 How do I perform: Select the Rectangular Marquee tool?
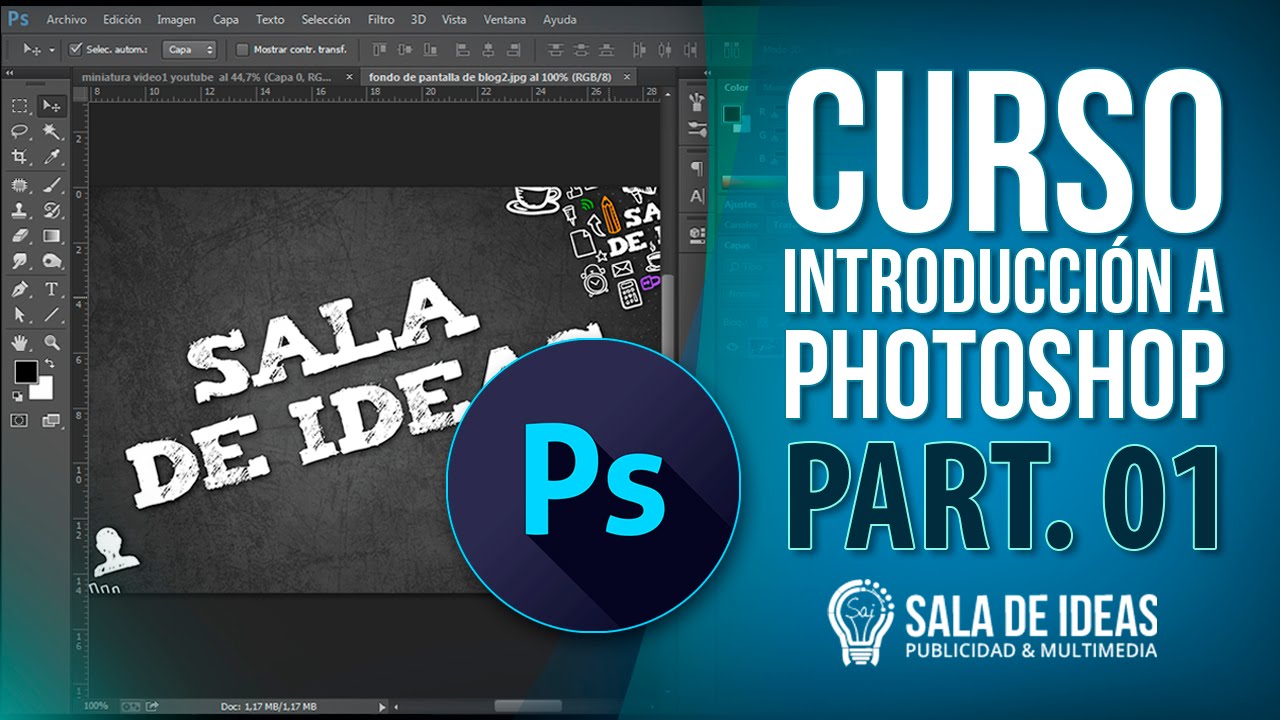click(19, 106)
